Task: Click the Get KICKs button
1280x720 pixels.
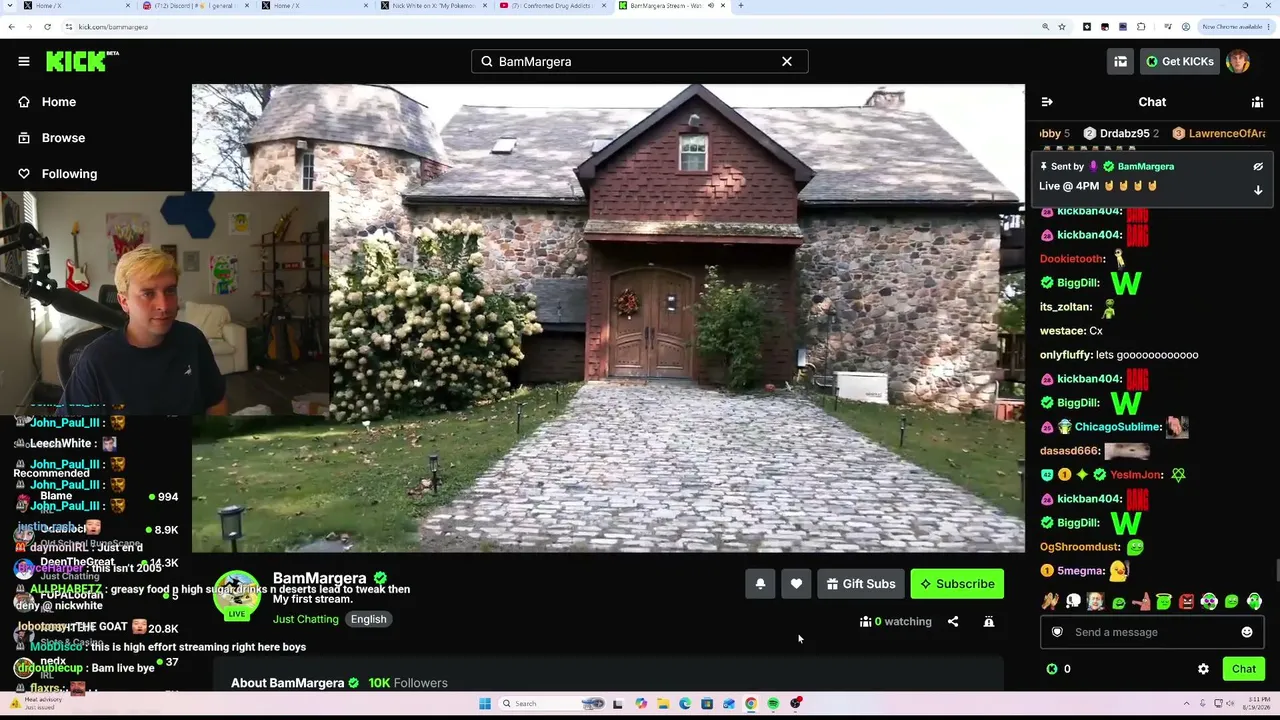Action: tap(1179, 61)
